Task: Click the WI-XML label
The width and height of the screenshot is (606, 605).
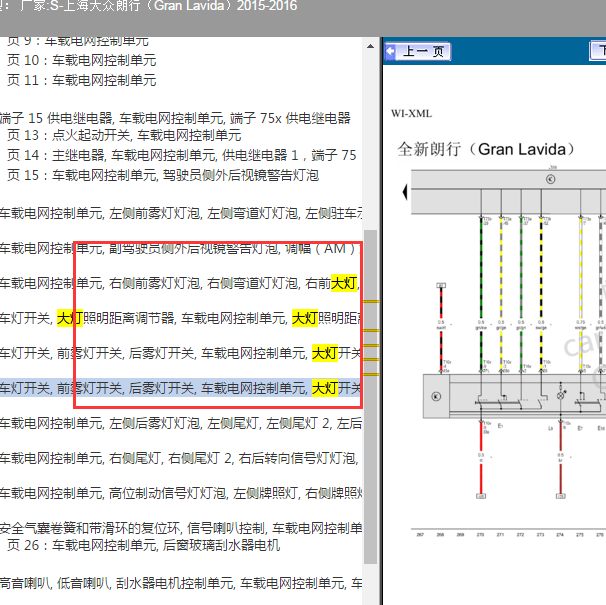Action: [x=411, y=114]
